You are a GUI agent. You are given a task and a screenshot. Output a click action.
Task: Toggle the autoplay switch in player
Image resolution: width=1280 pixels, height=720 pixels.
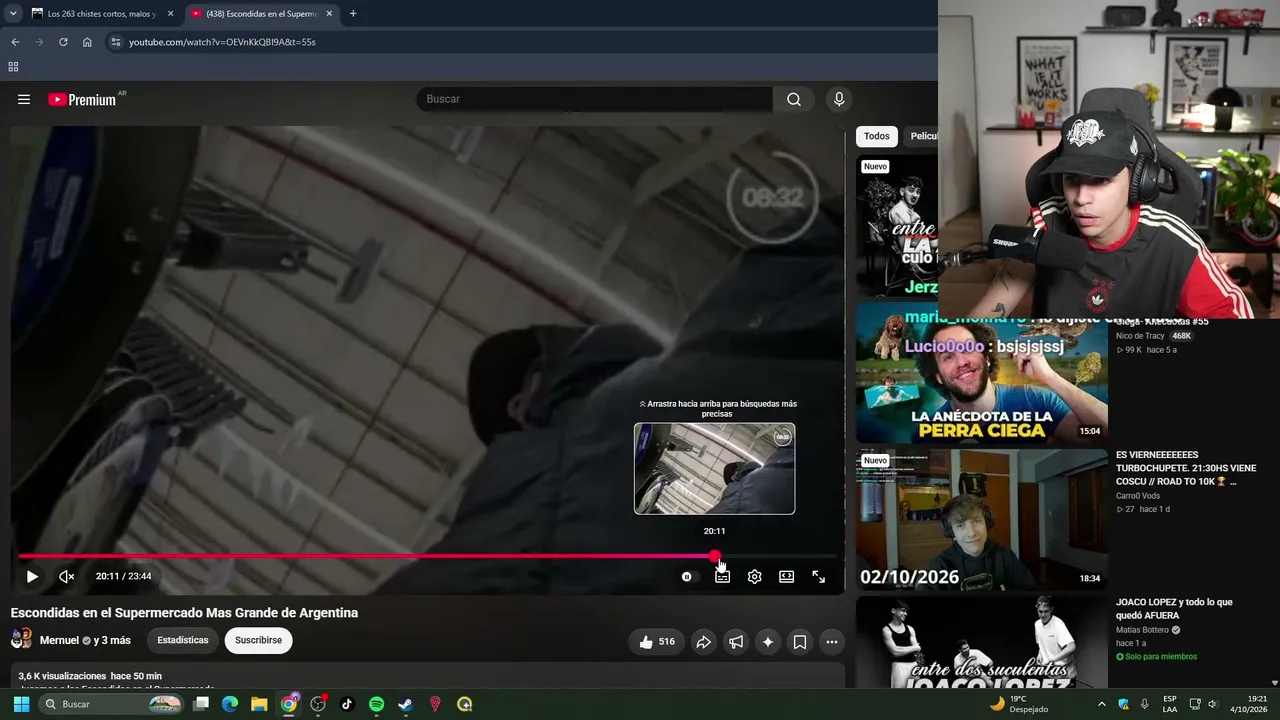coord(687,576)
